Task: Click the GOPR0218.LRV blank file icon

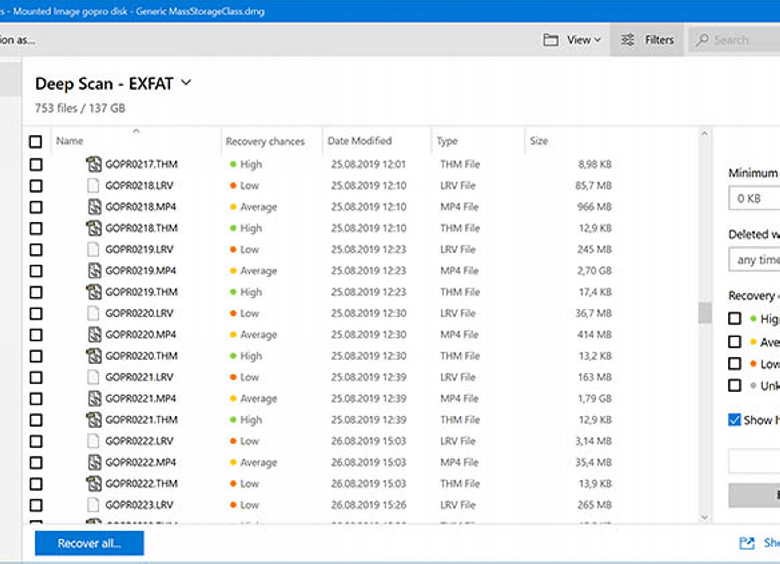Action: pyautogui.click(x=94, y=186)
